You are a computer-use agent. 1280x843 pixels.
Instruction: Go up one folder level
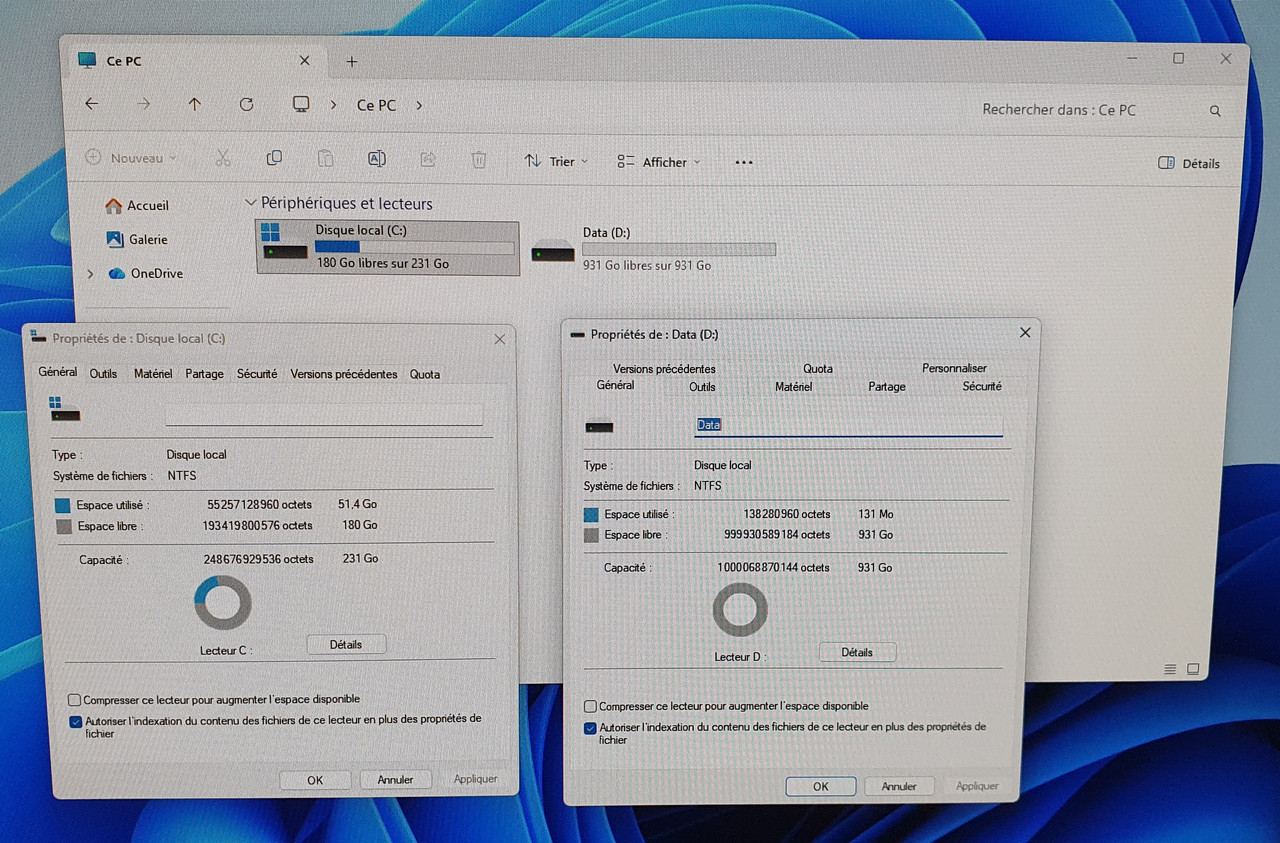(195, 104)
